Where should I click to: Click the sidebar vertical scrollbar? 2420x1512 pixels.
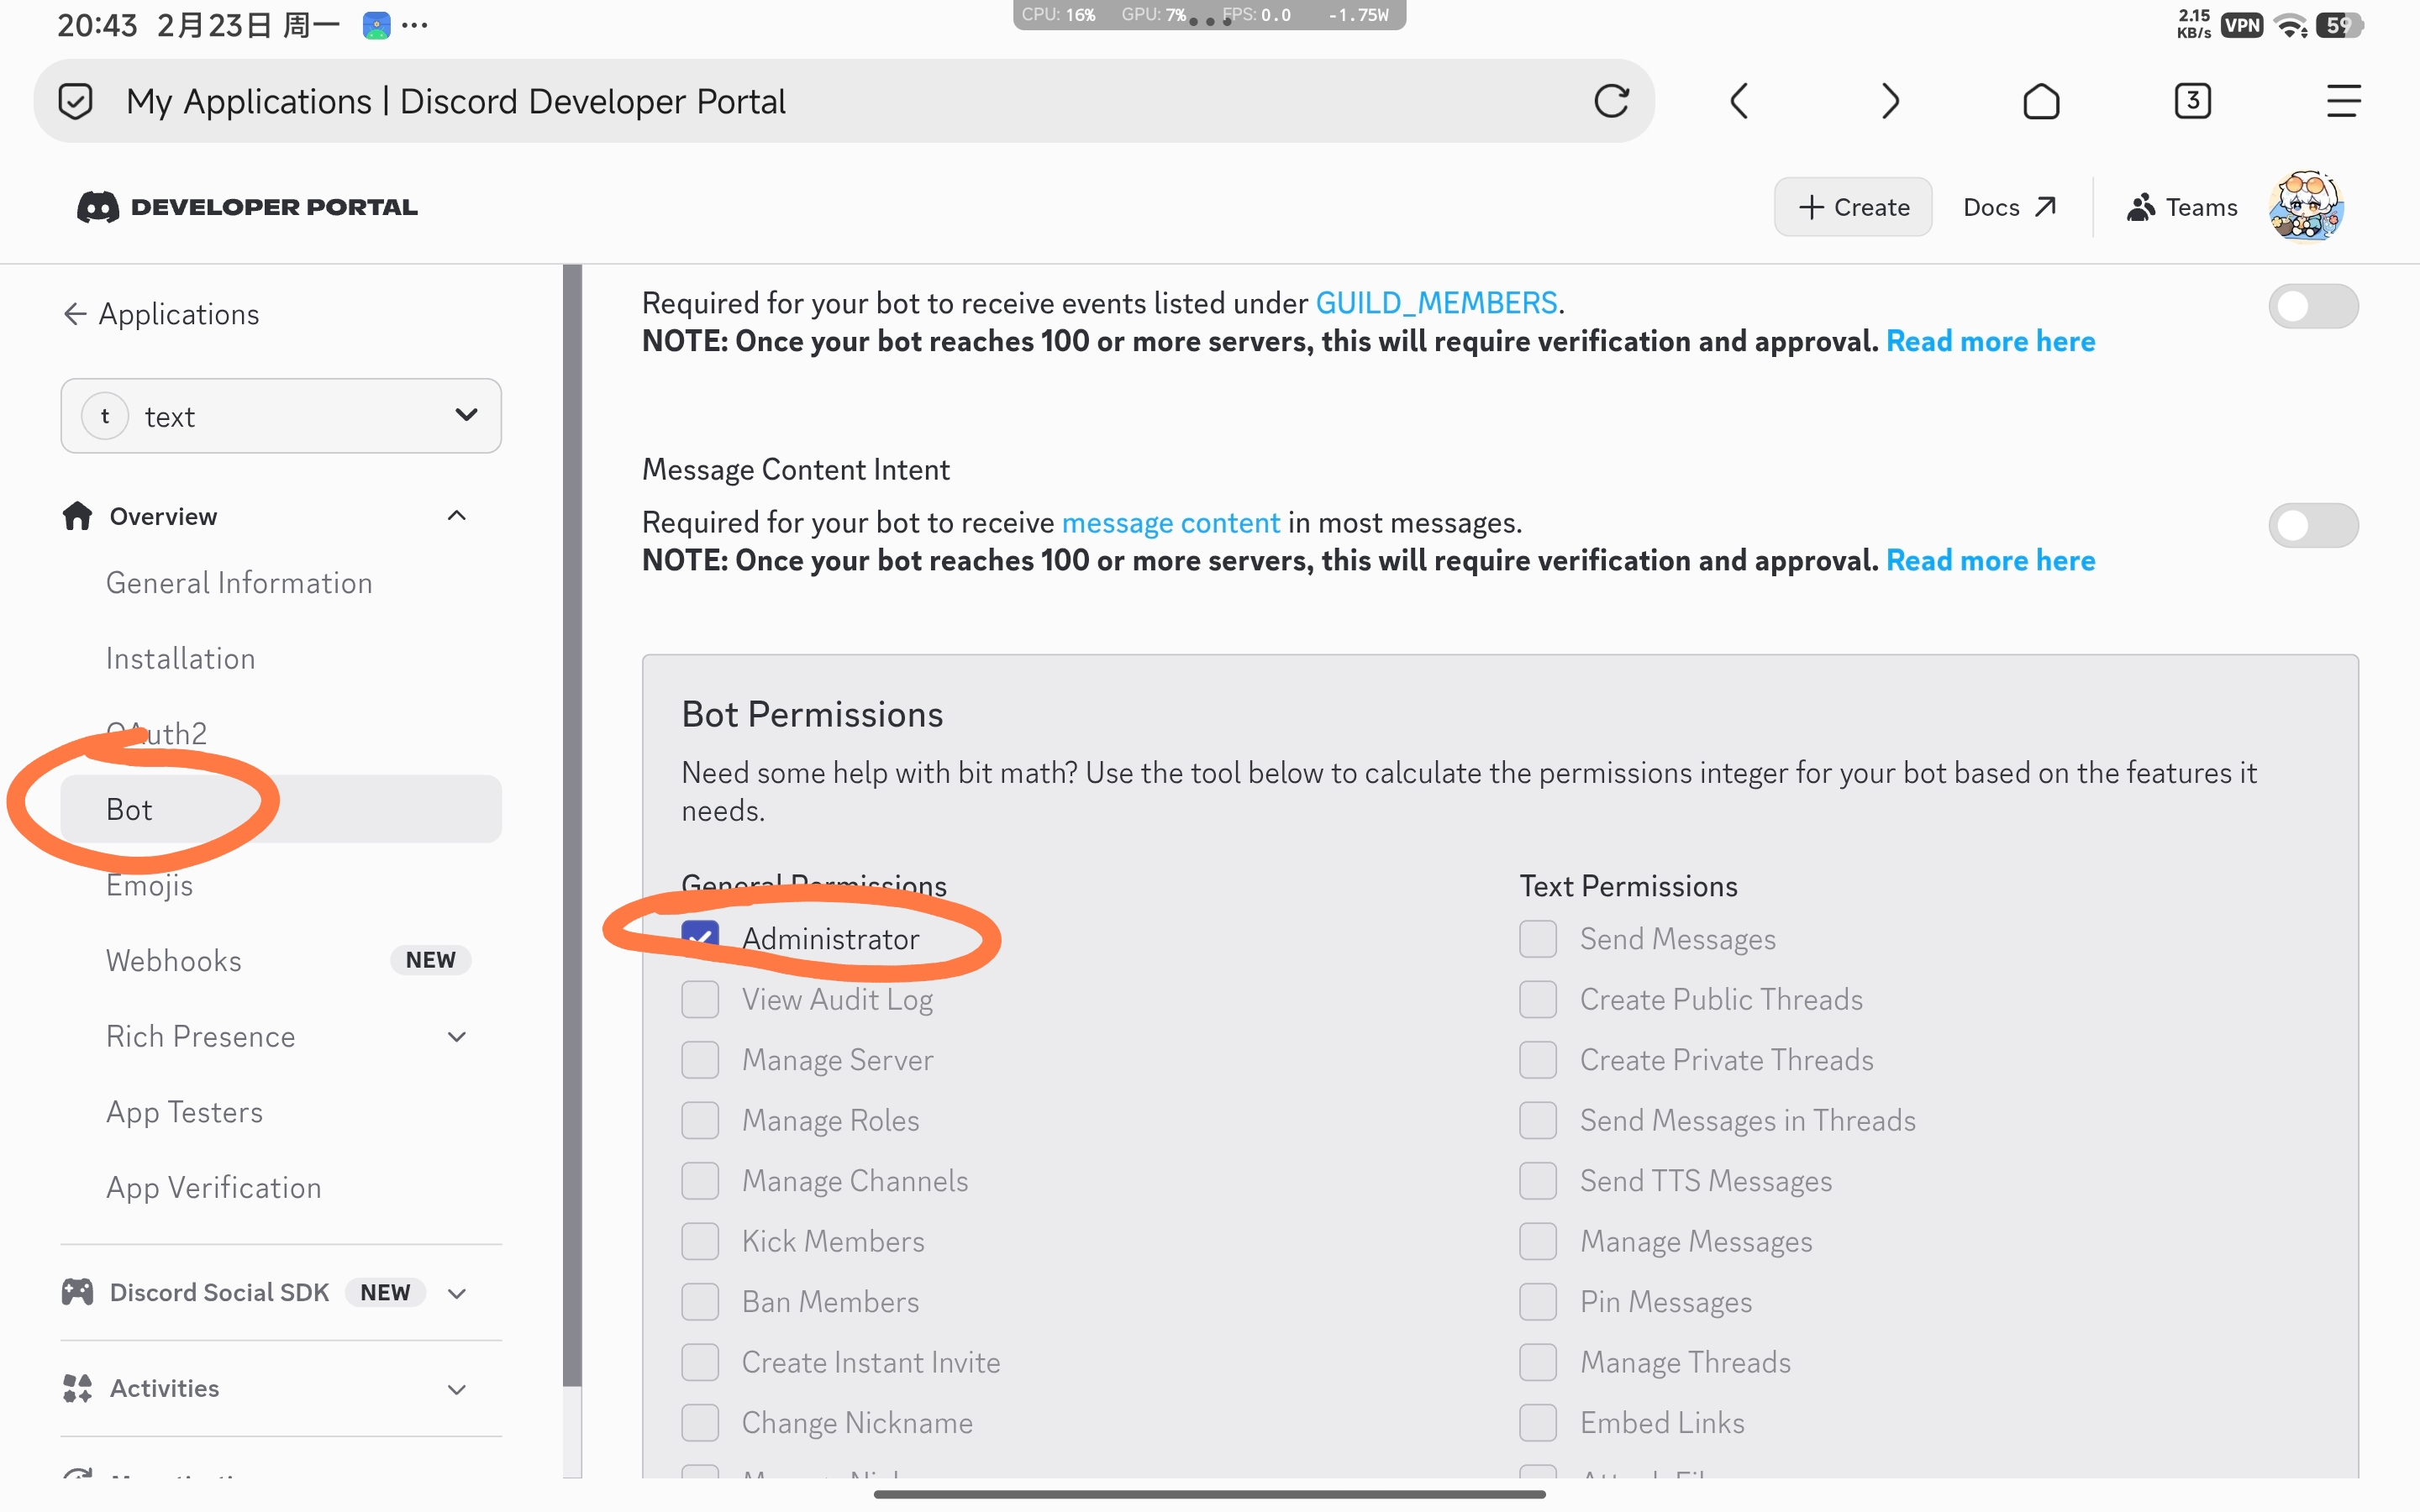click(x=572, y=820)
